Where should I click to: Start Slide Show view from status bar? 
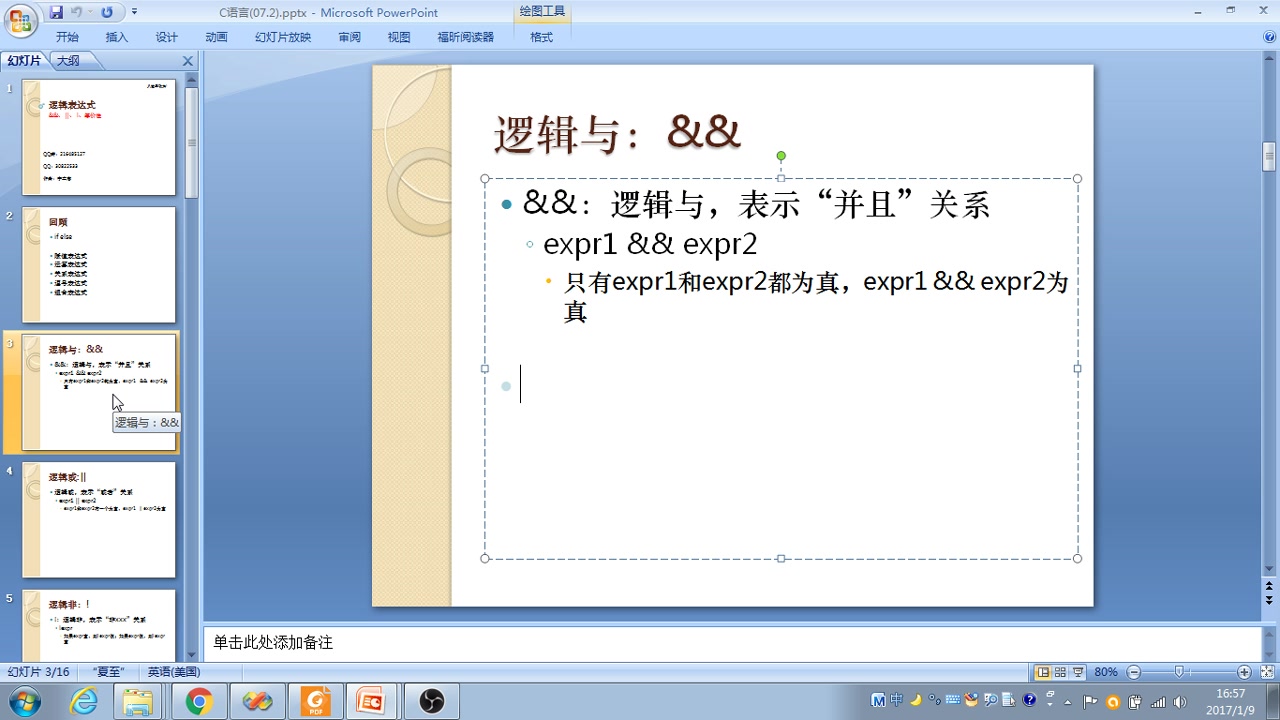click(x=1079, y=672)
